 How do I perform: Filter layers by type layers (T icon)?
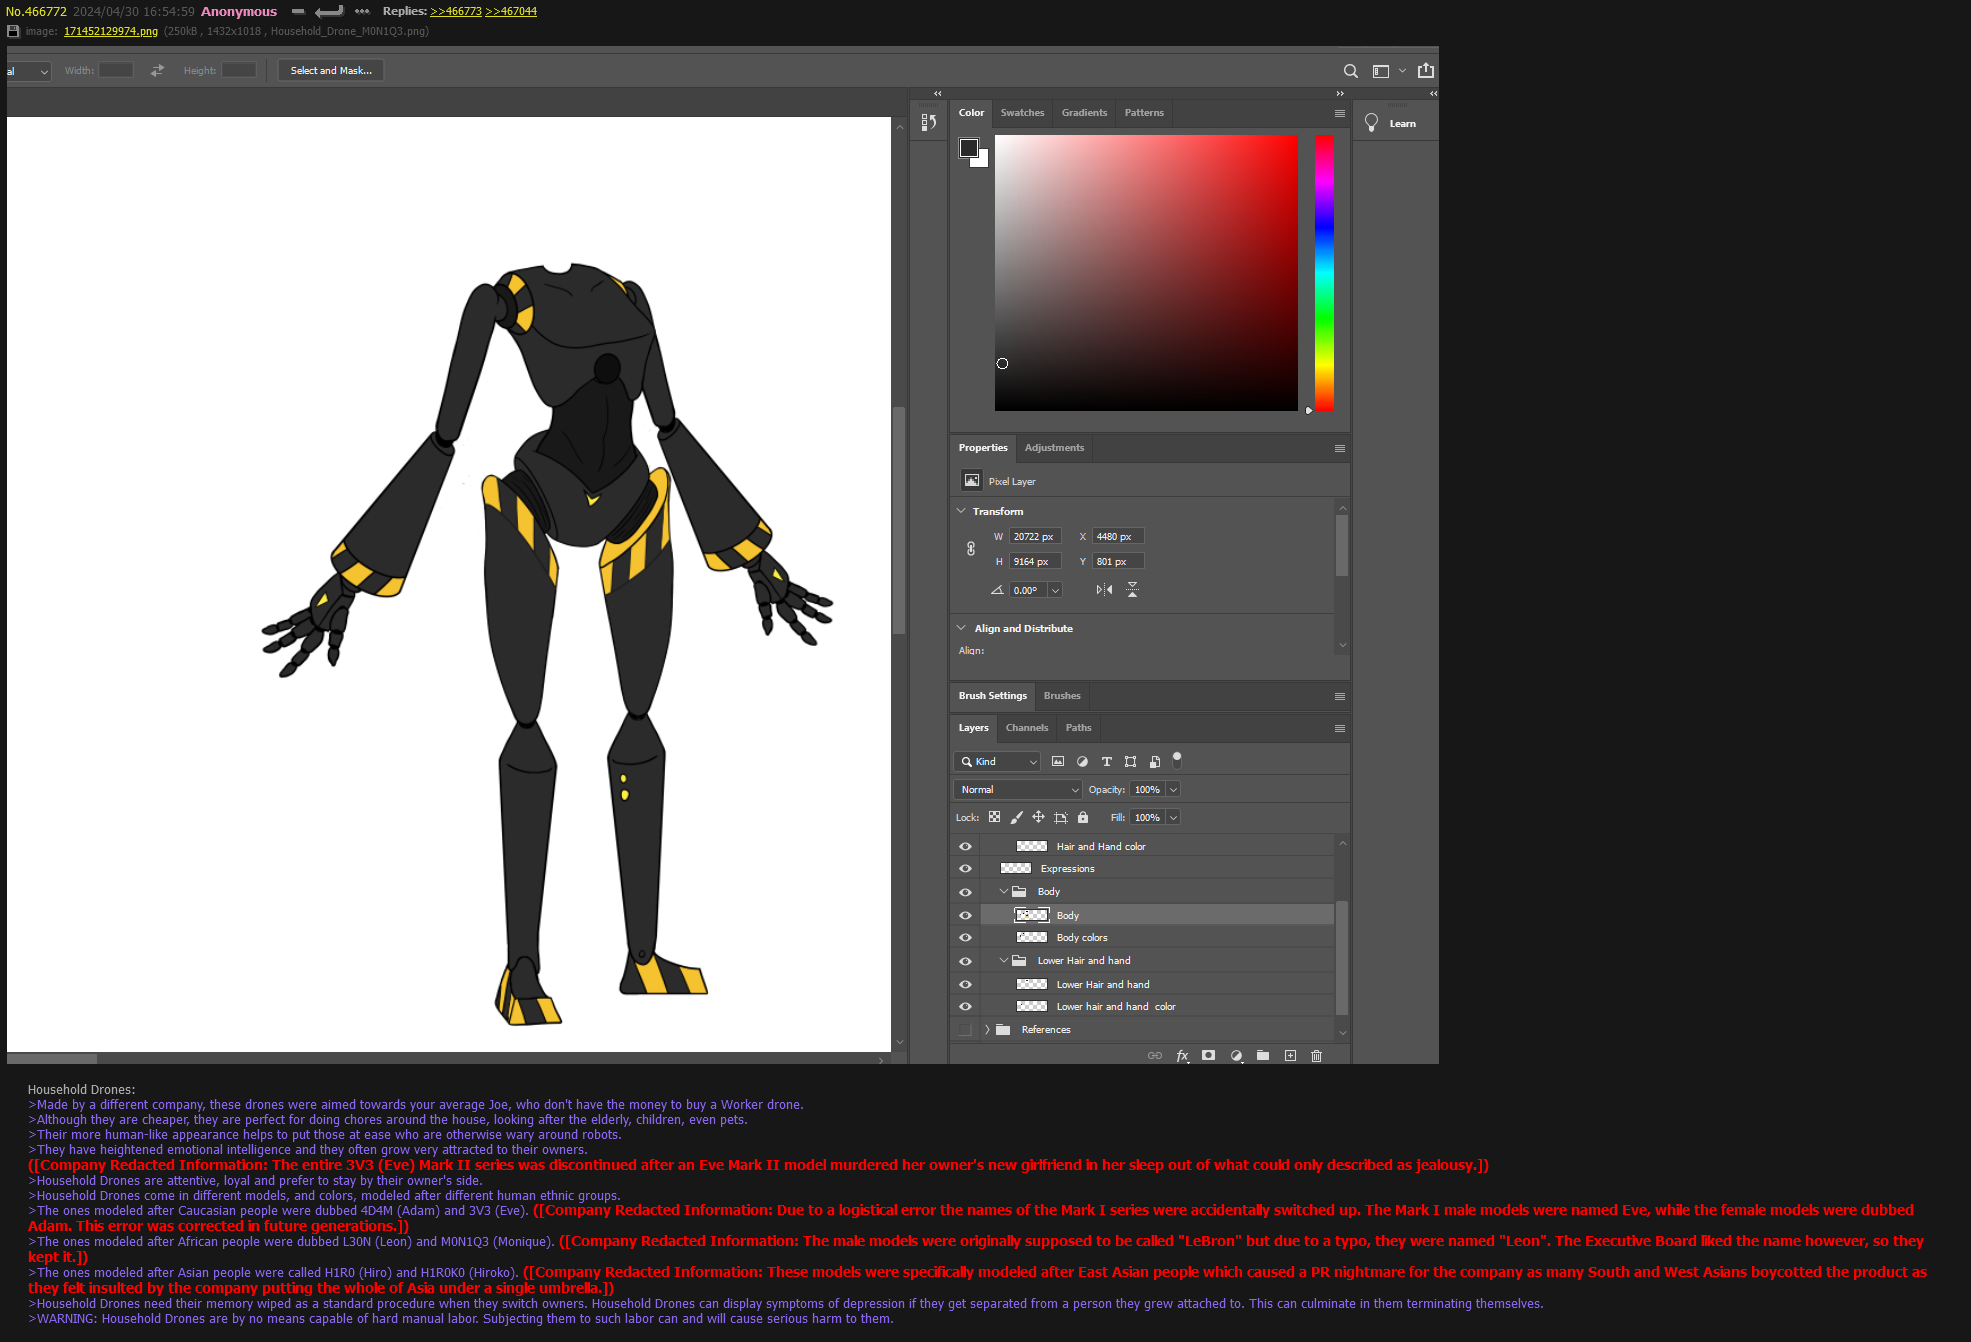point(1106,762)
